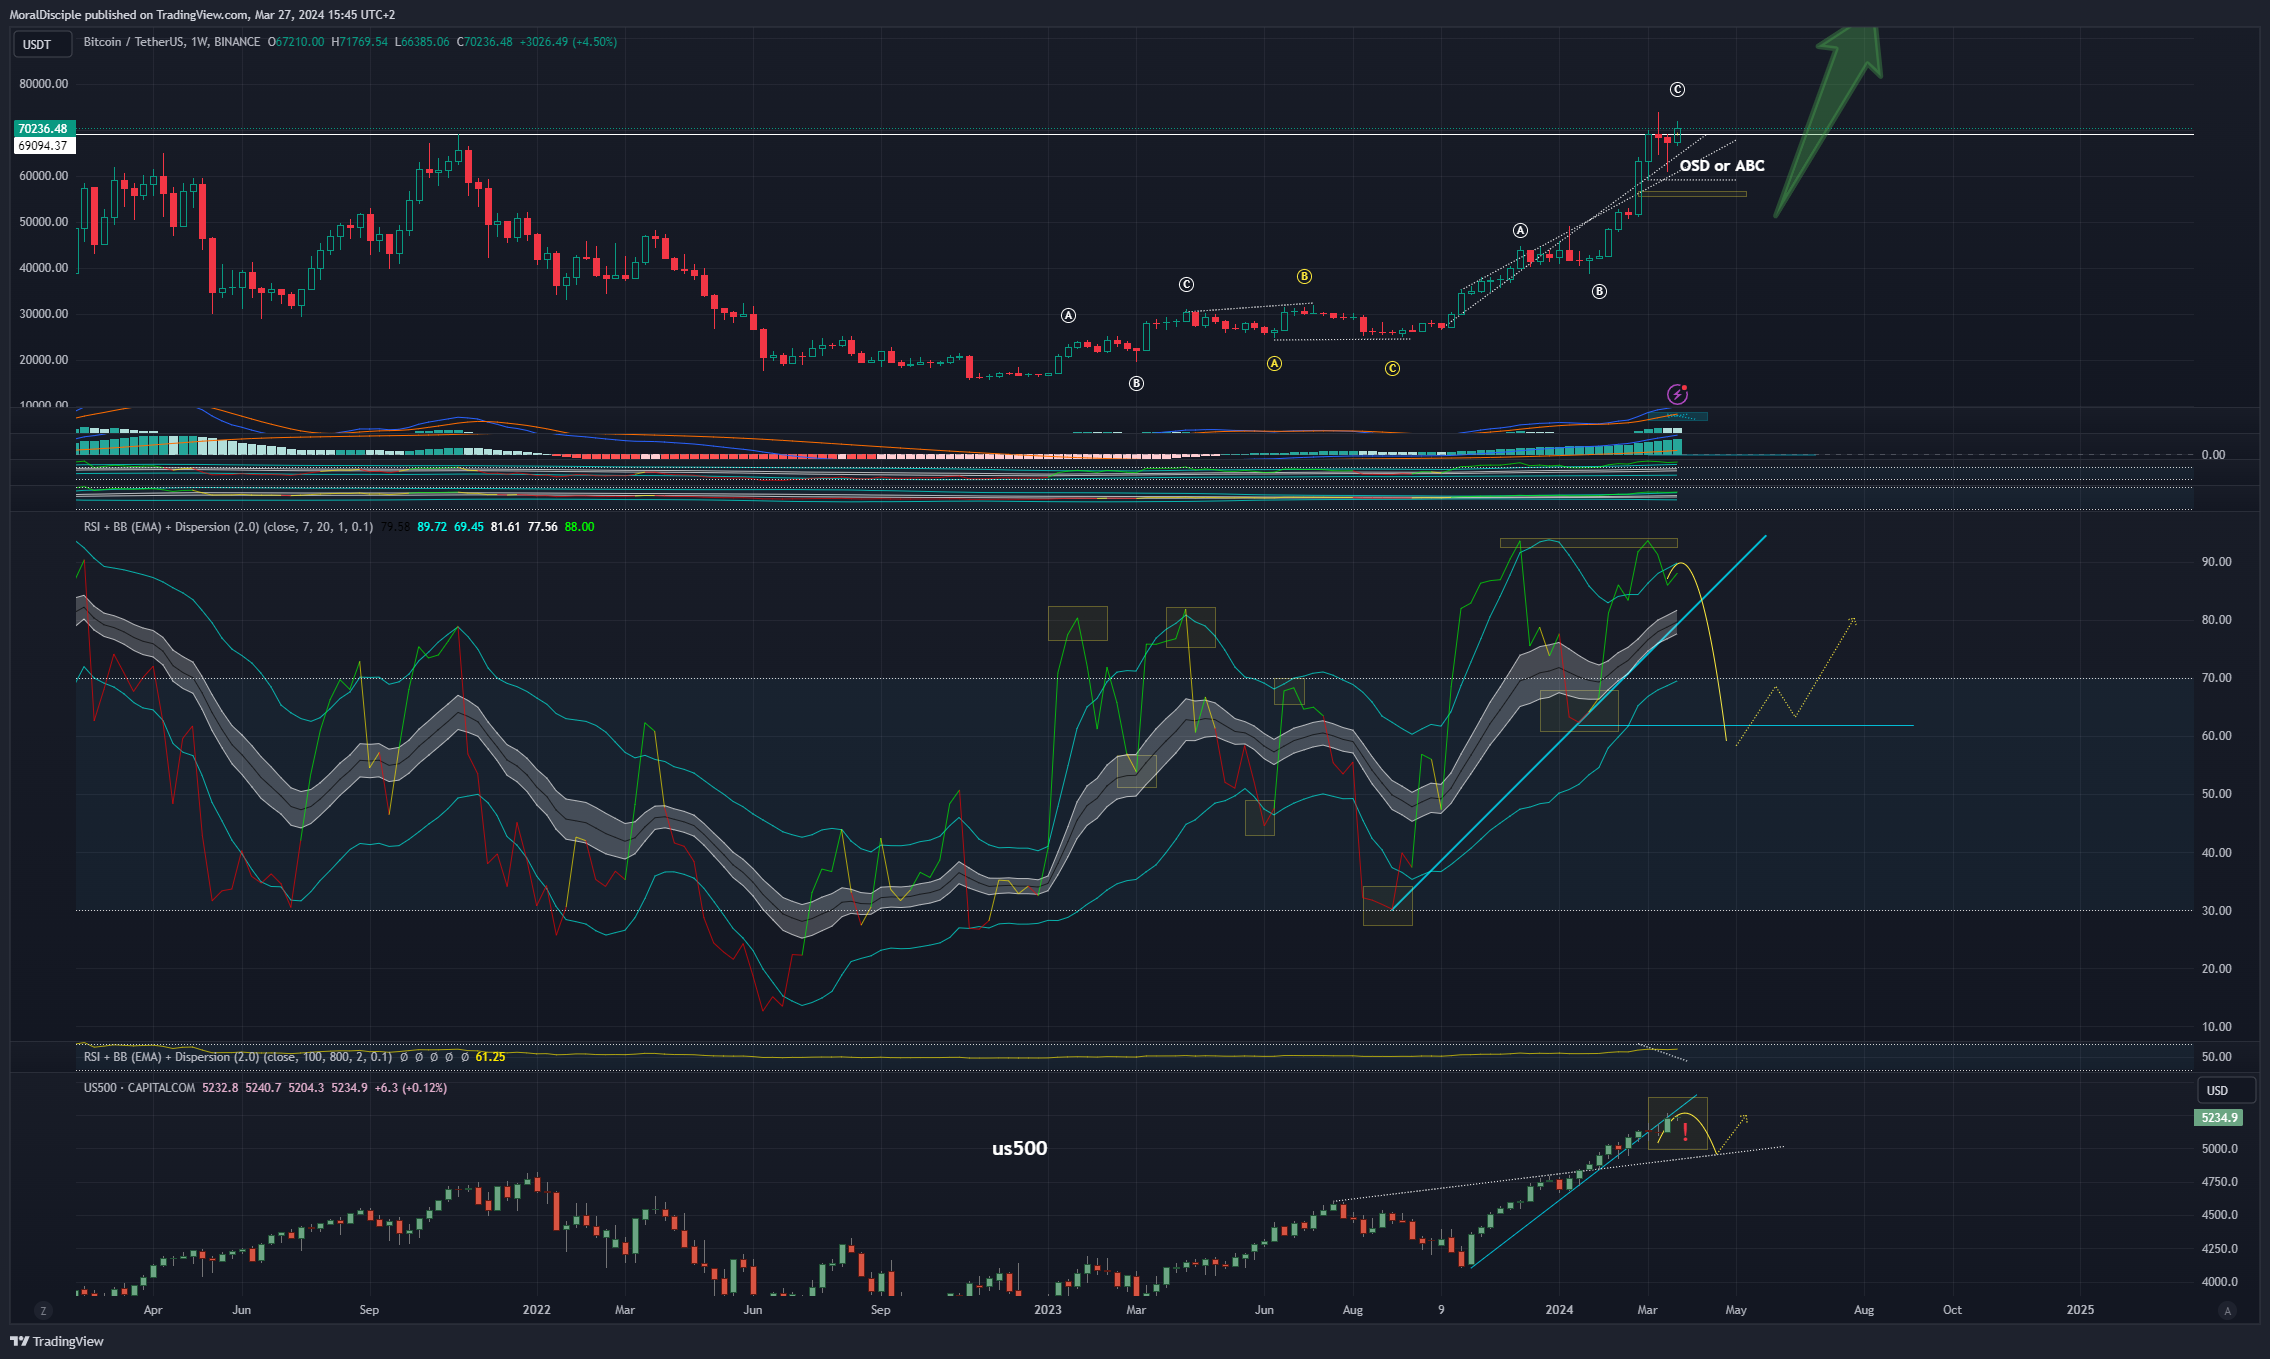Click the 'Bitcoin / TetherUS, 1W, BINANCE' legend
Viewport: 2270px width, 1359px height.
click(172, 42)
